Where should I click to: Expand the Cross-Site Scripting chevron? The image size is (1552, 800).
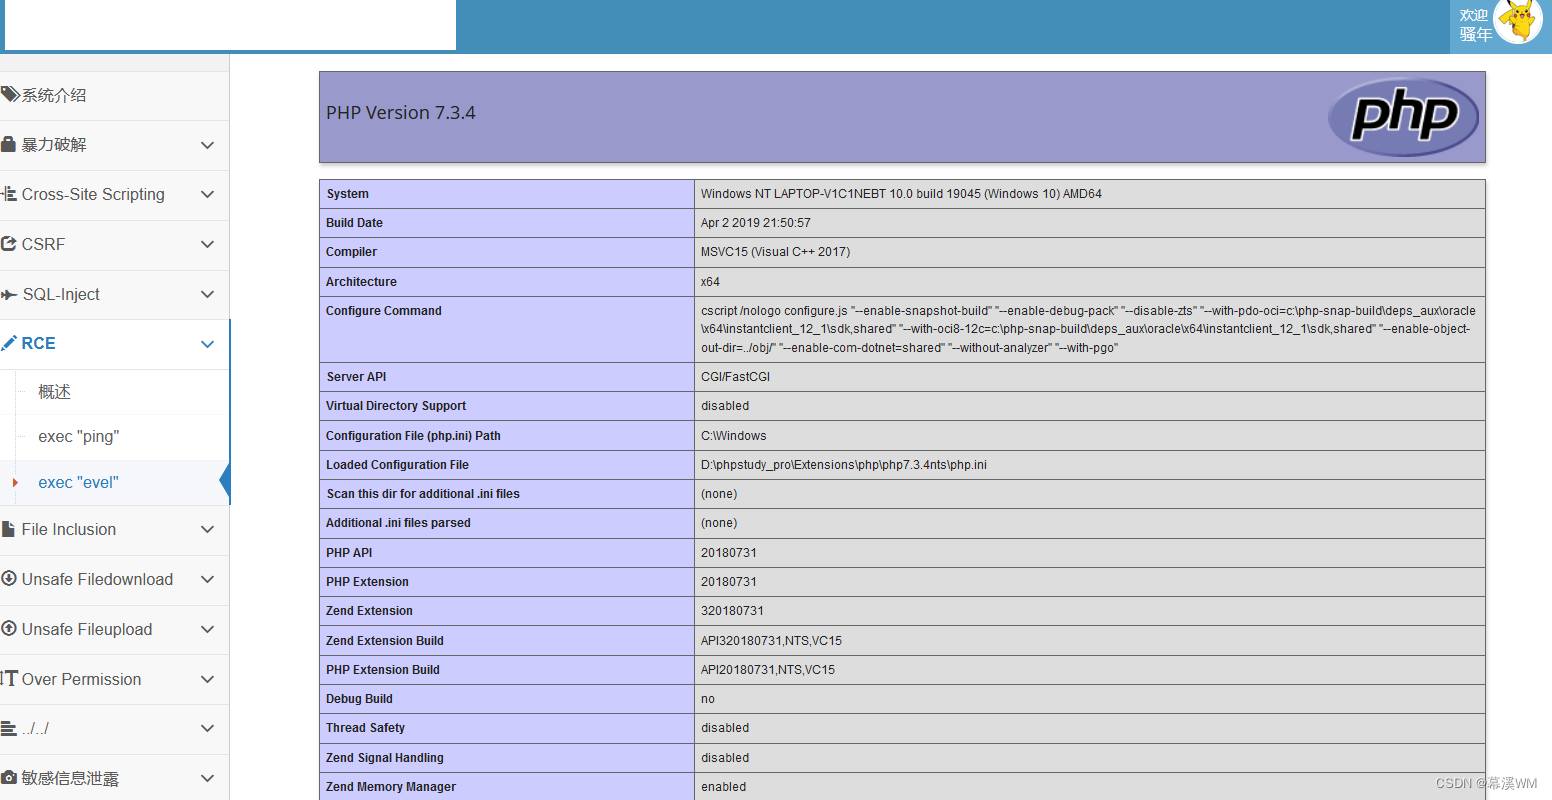coord(207,194)
